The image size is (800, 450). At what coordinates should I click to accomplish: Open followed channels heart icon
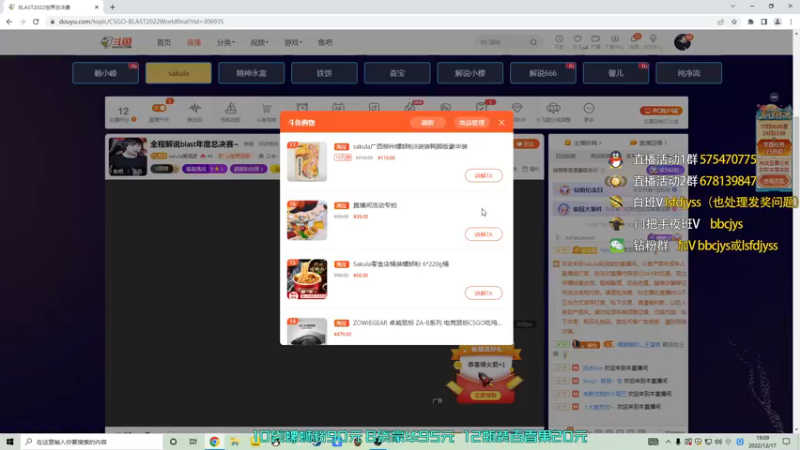[x=578, y=41]
